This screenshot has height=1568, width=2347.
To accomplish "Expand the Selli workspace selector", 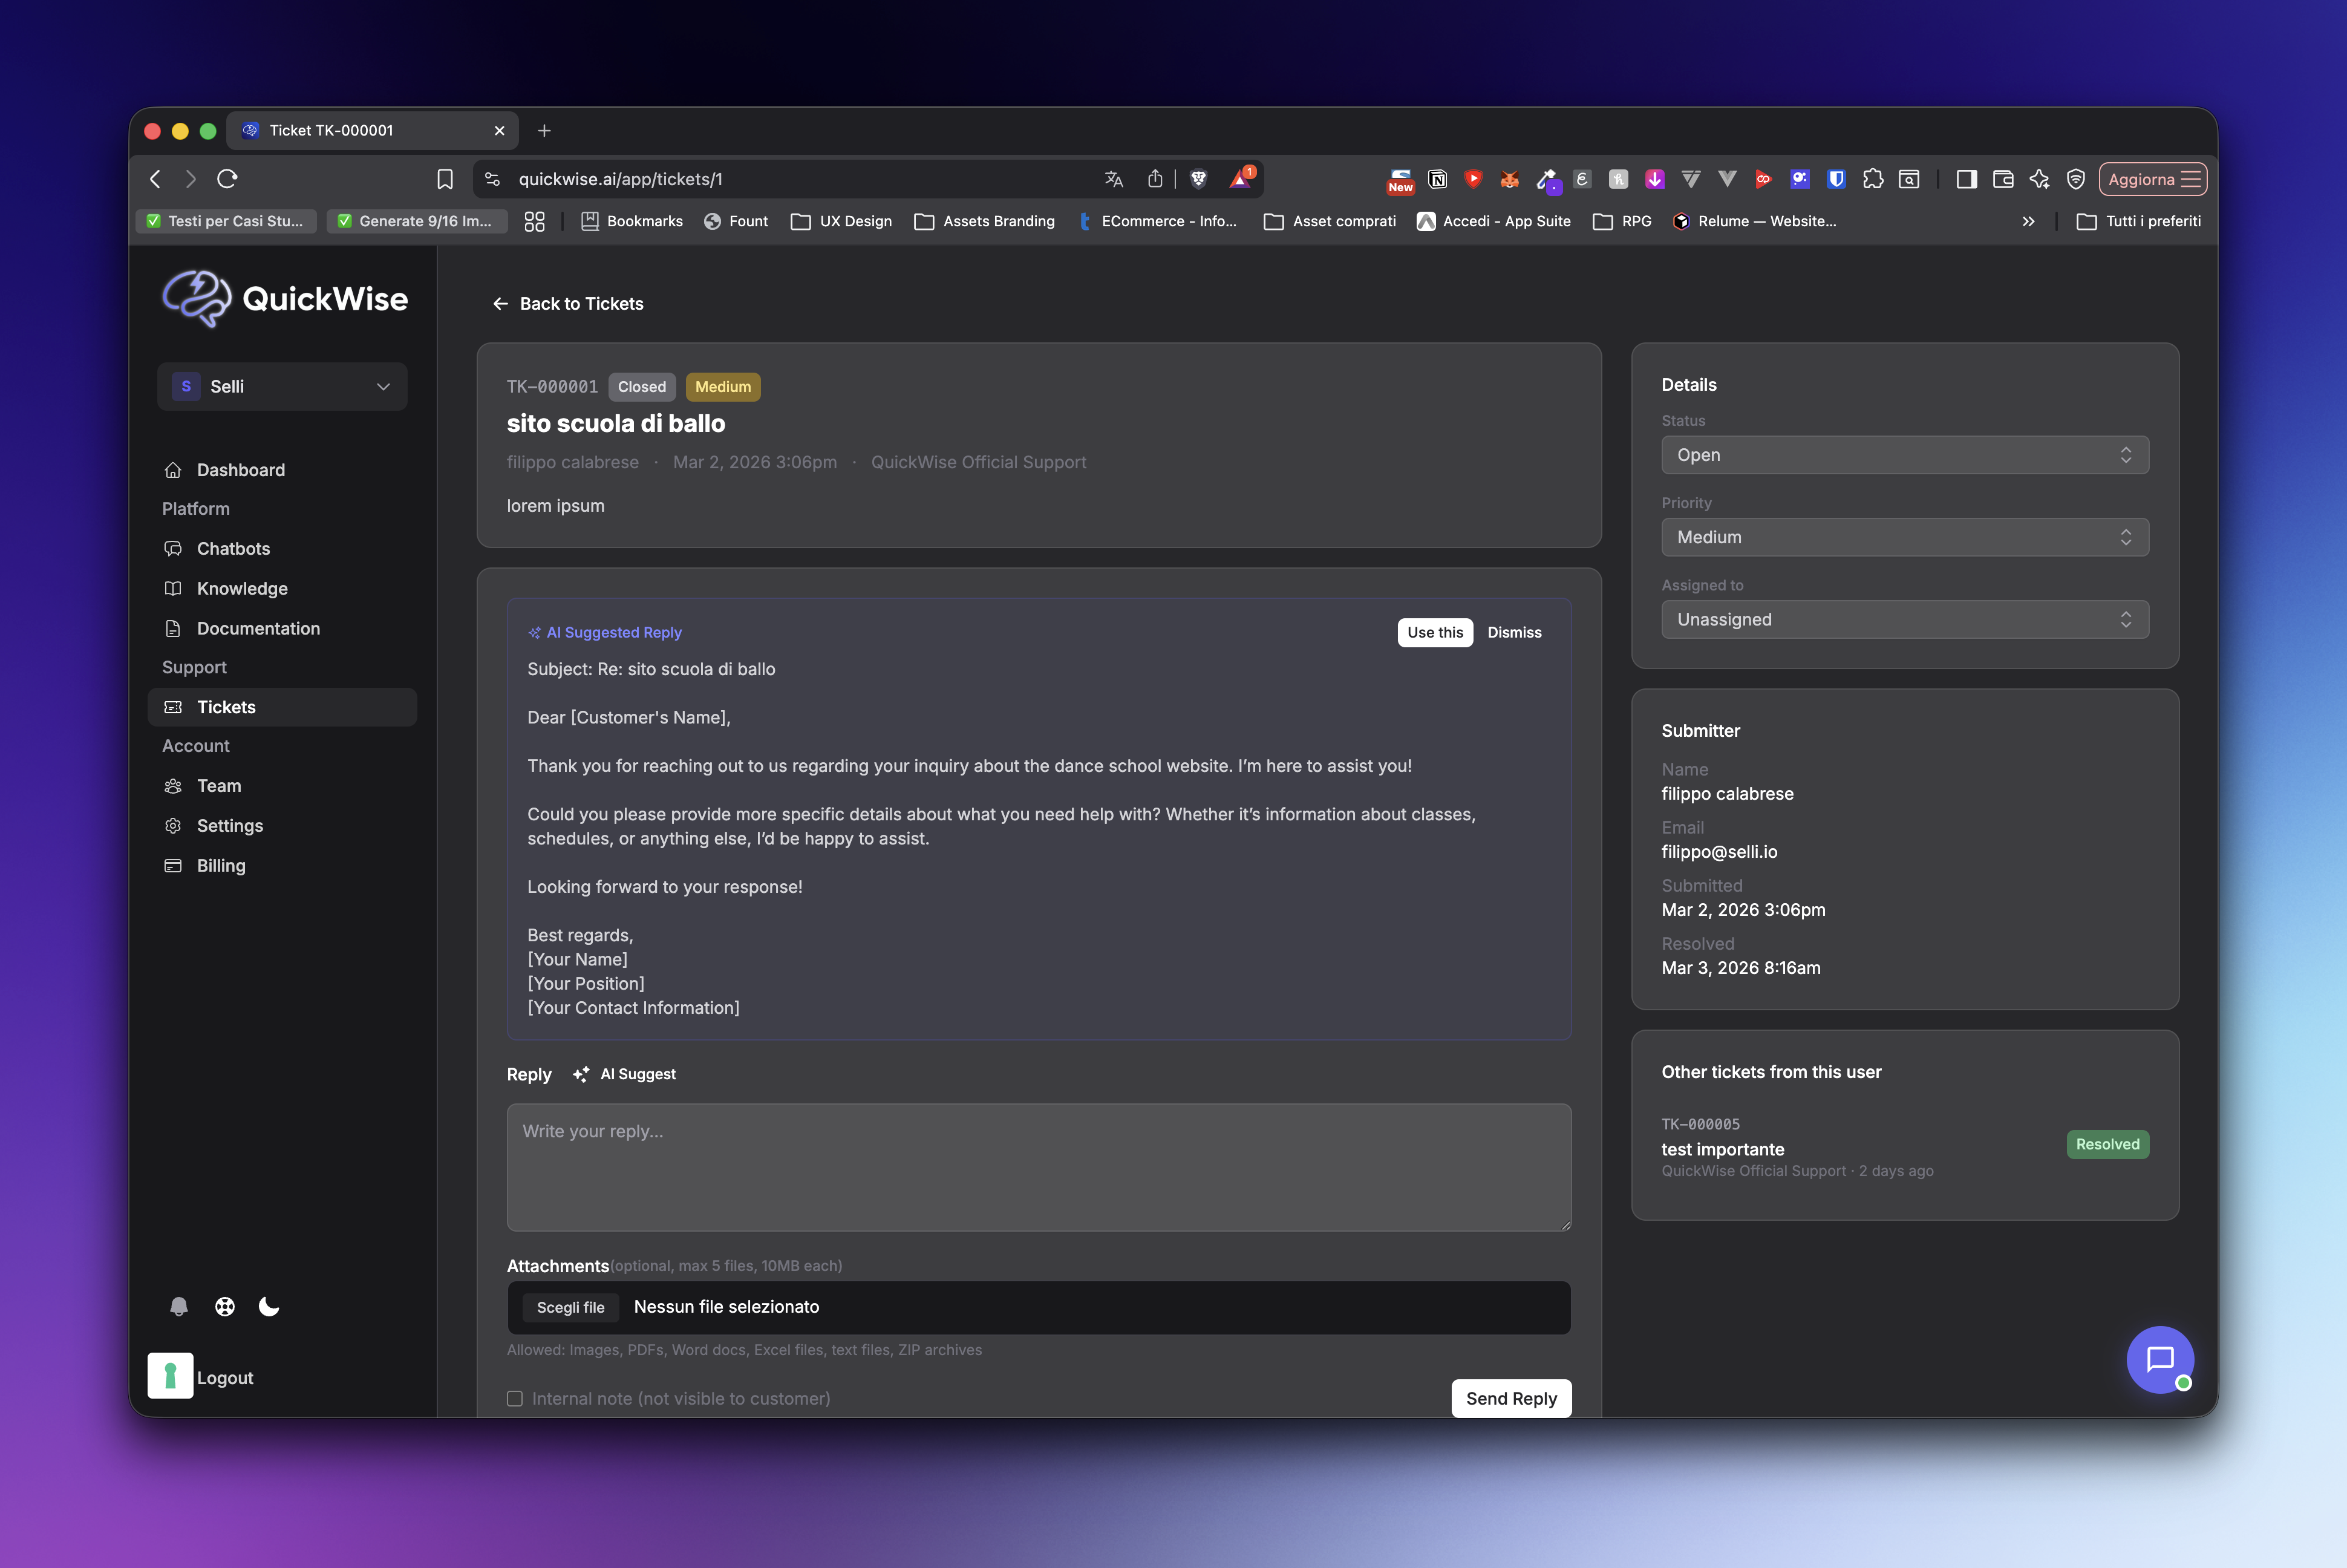I will [282, 386].
